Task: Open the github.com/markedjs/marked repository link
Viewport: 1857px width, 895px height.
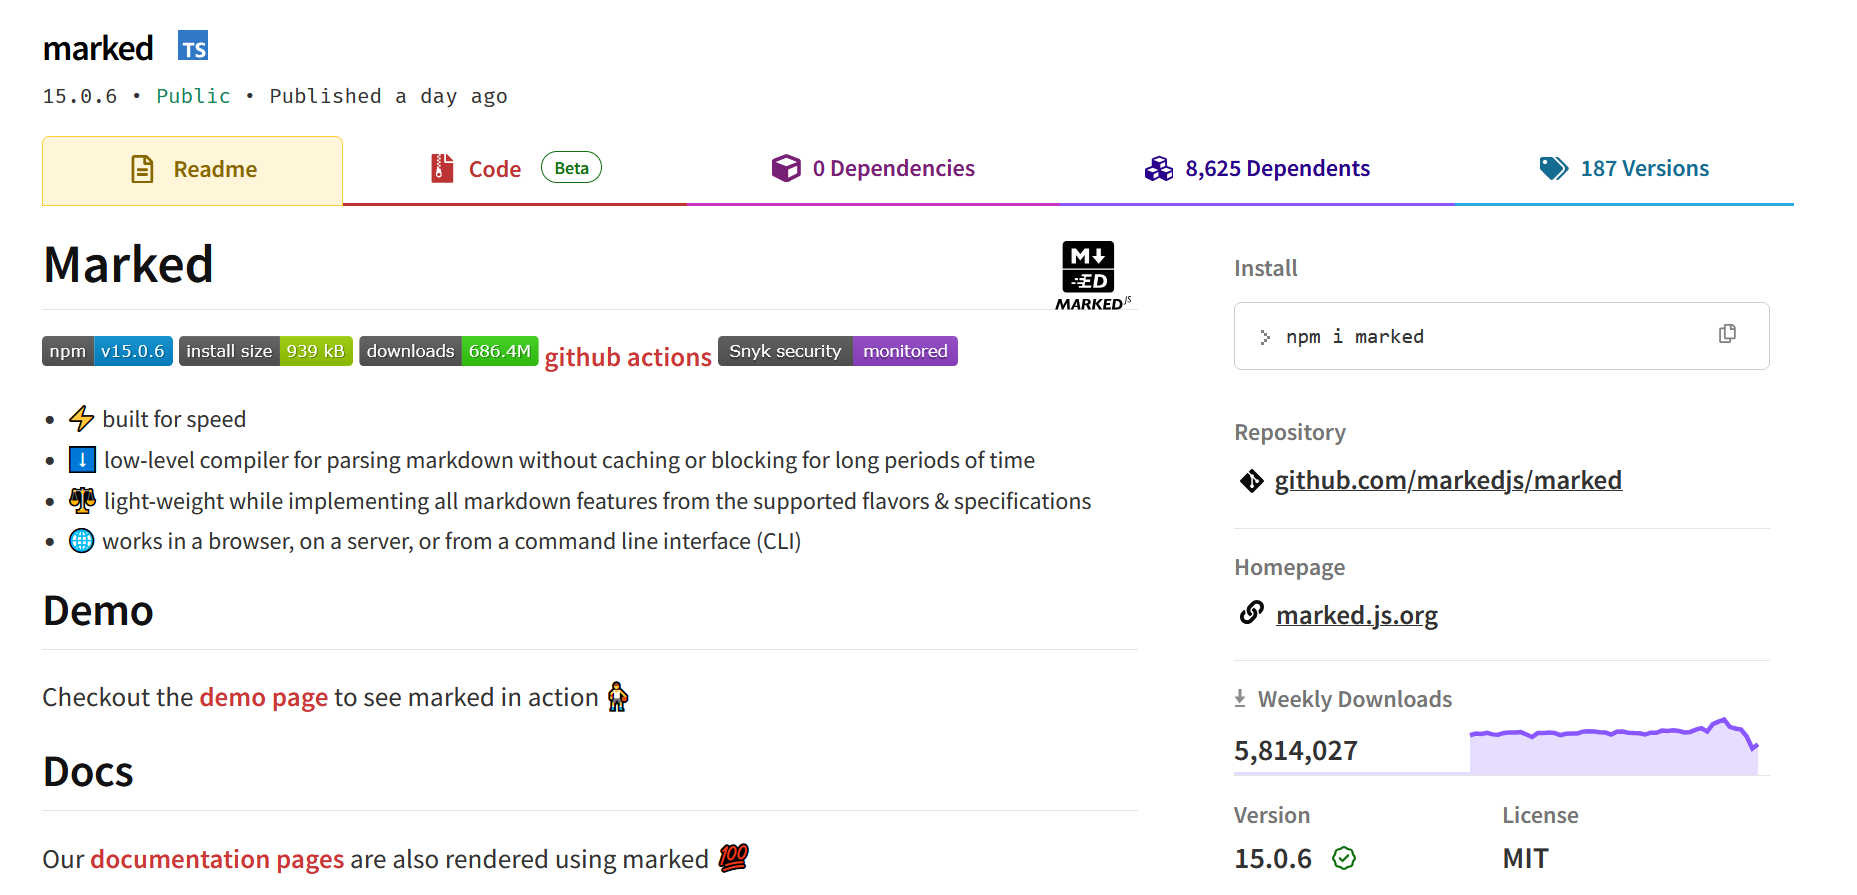Action: [x=1448, y=480]
